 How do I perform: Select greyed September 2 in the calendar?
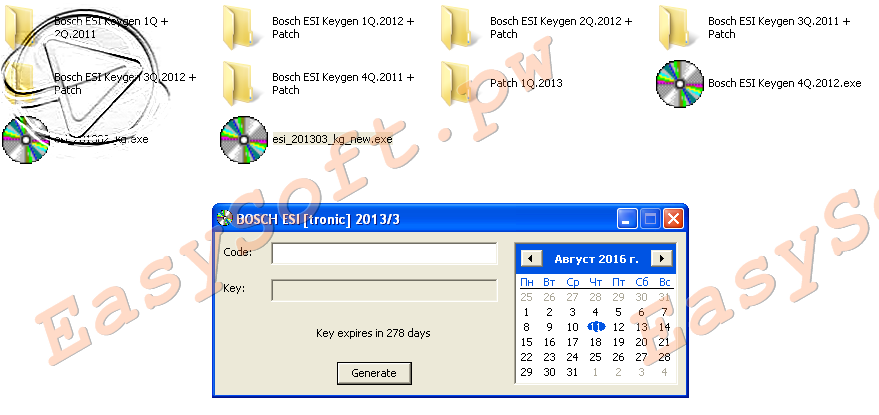tap(618, 372)
